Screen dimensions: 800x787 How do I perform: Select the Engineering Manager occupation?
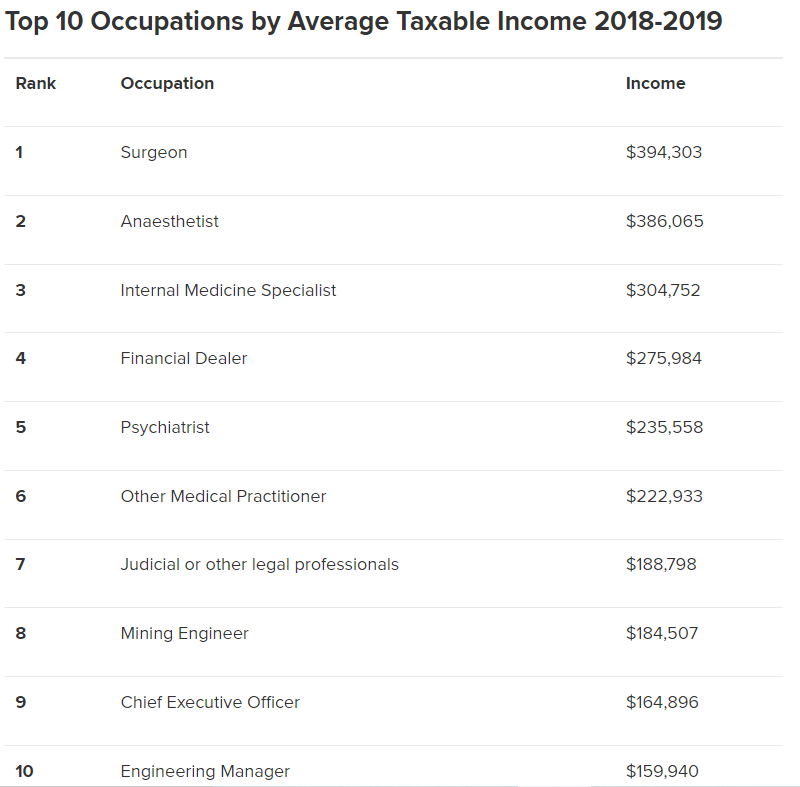tap(205, 771)
